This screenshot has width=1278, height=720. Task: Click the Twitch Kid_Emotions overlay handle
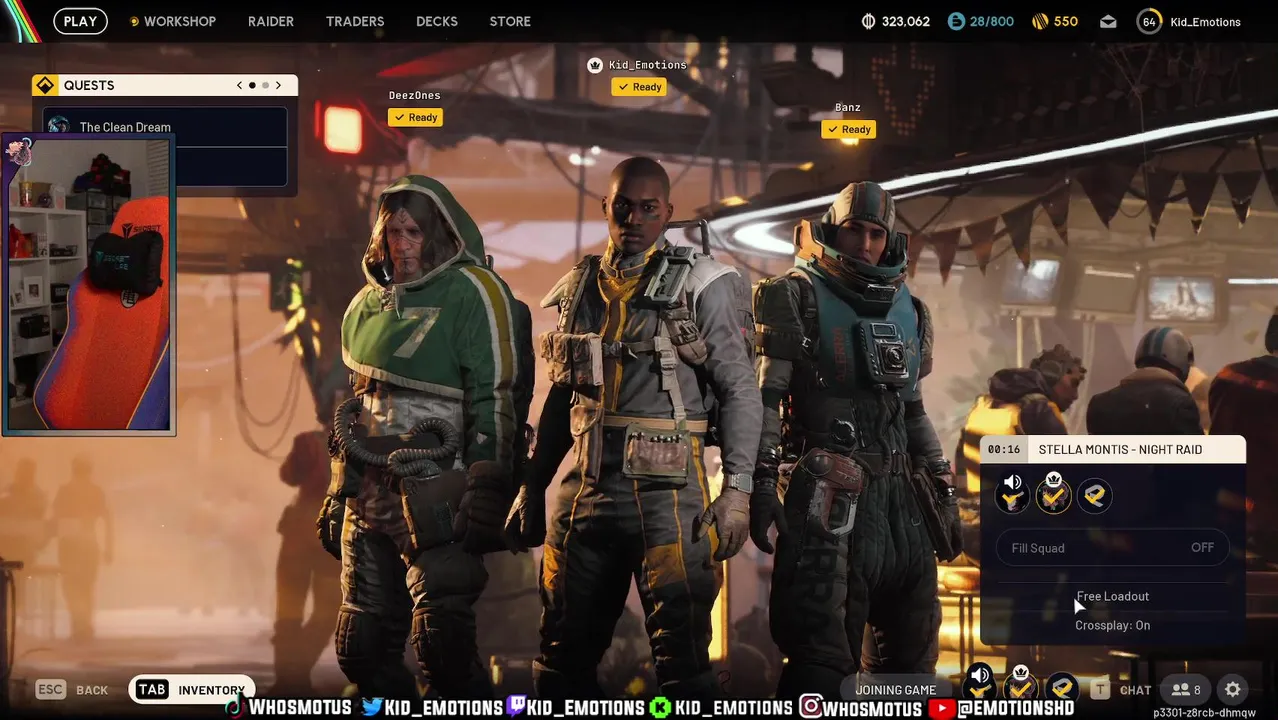coord(575,708)
